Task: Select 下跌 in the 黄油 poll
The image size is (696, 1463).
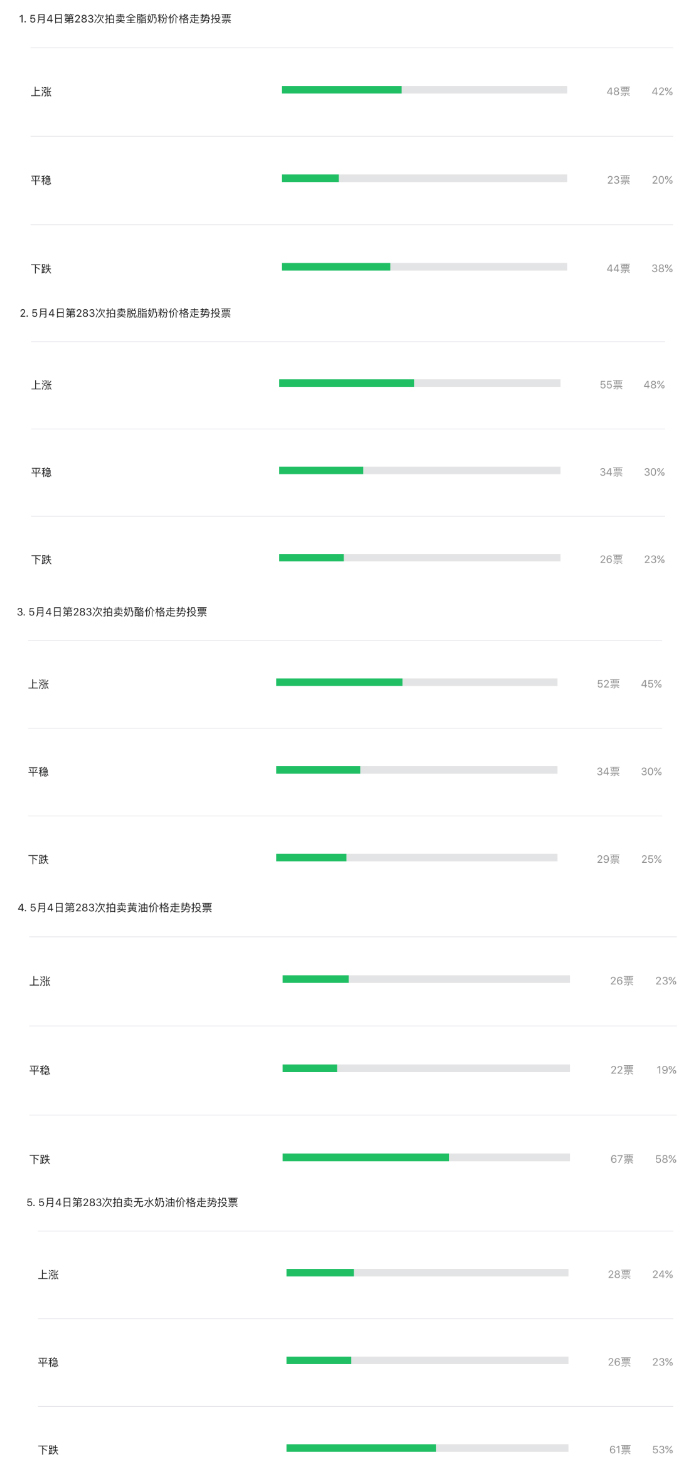Action: [x=39, y=1160]
